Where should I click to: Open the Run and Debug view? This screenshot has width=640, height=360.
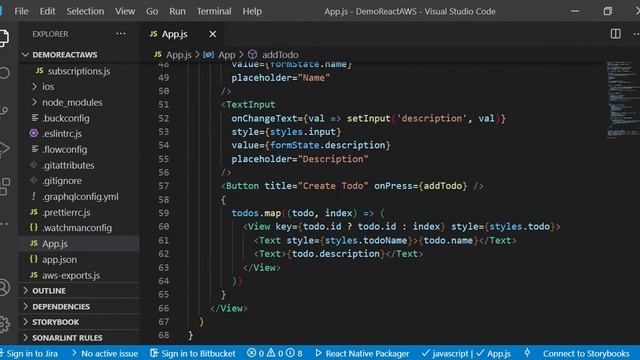coord(4,149)
